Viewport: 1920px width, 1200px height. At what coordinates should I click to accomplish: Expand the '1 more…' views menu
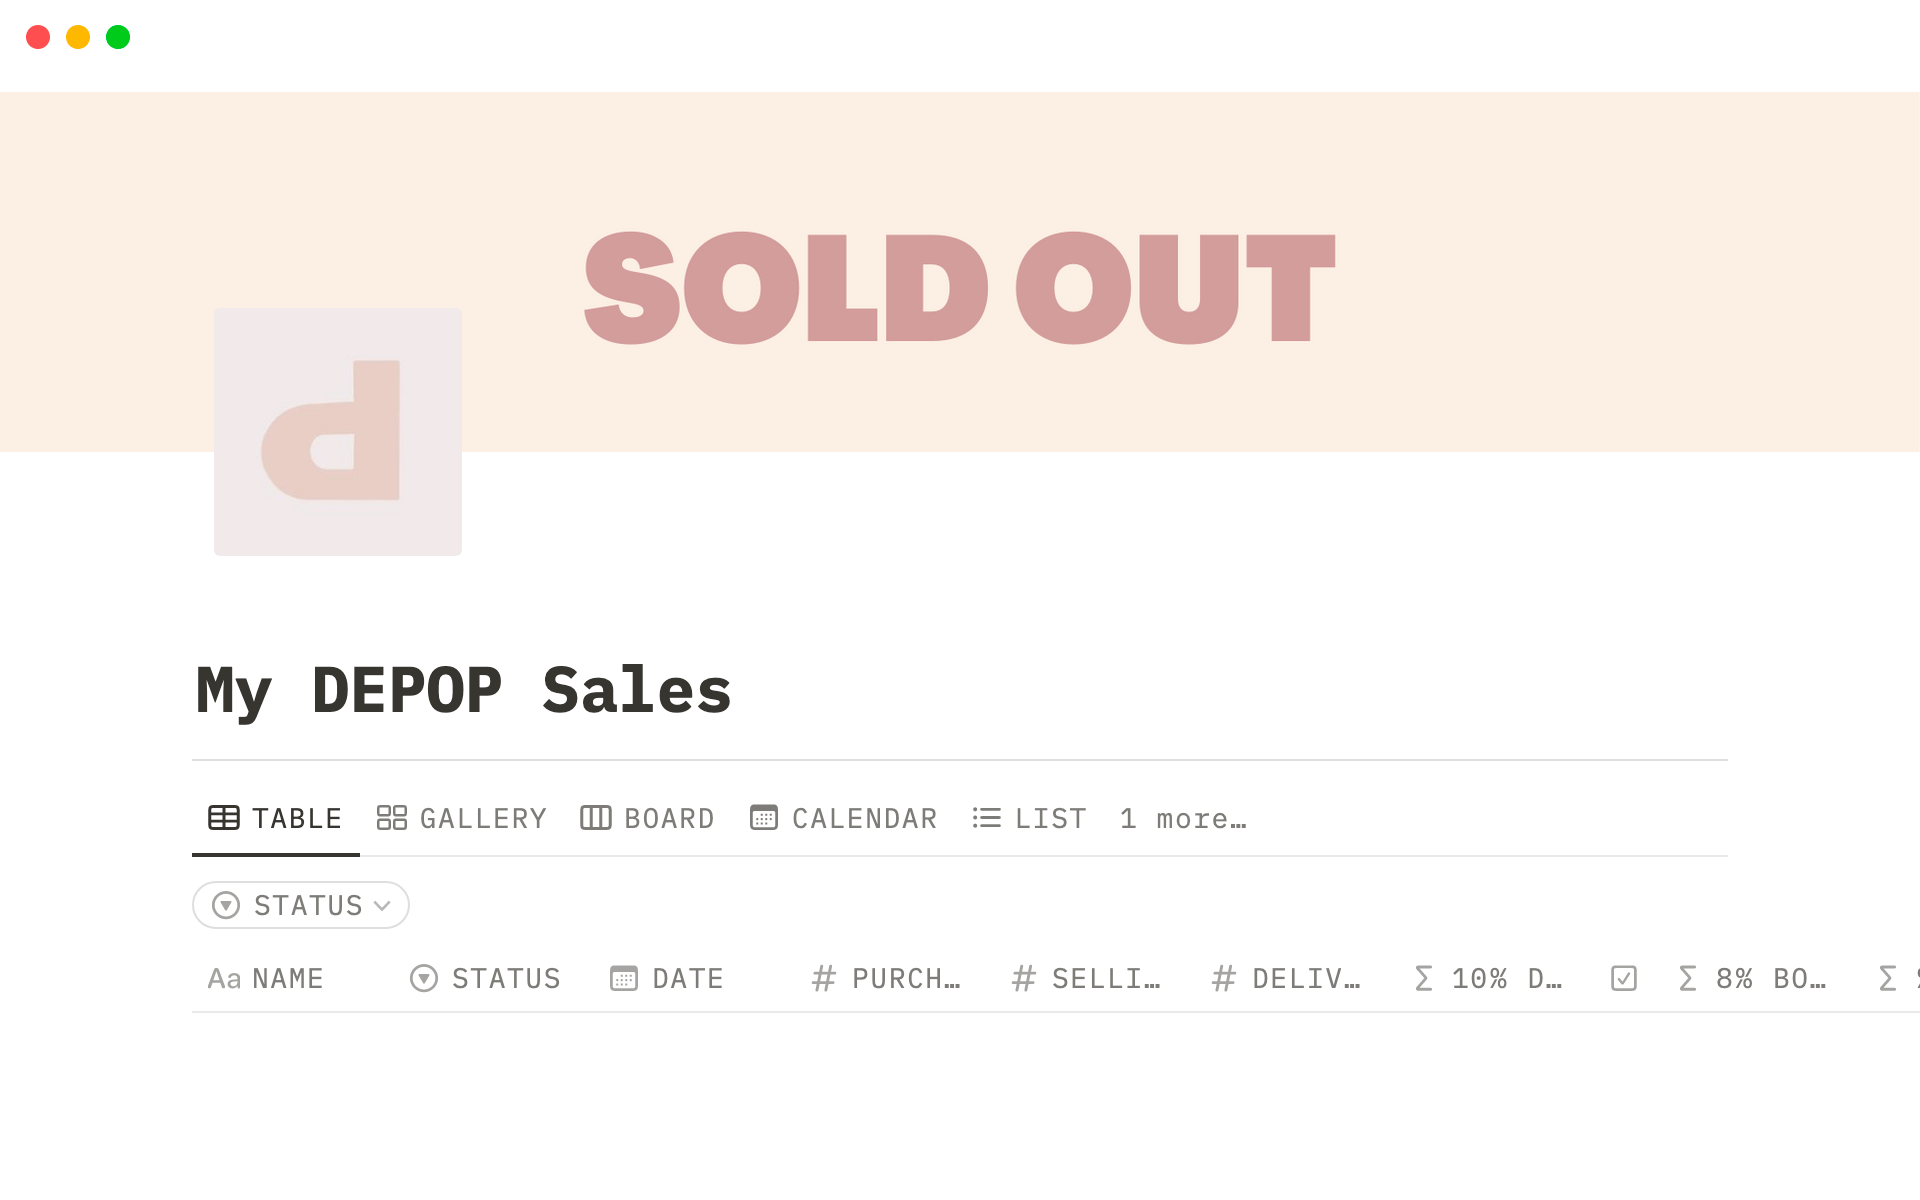pyautogui.click(x=1183, y=818)
